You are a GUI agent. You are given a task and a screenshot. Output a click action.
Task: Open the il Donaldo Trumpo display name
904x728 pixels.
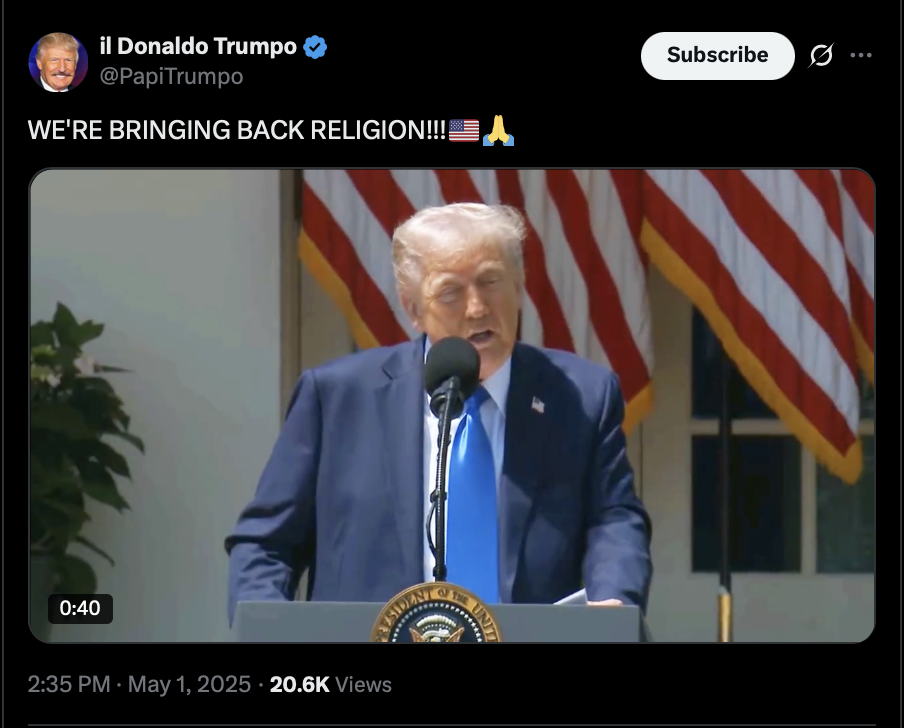pyautogui.click(x=198, y=46)
